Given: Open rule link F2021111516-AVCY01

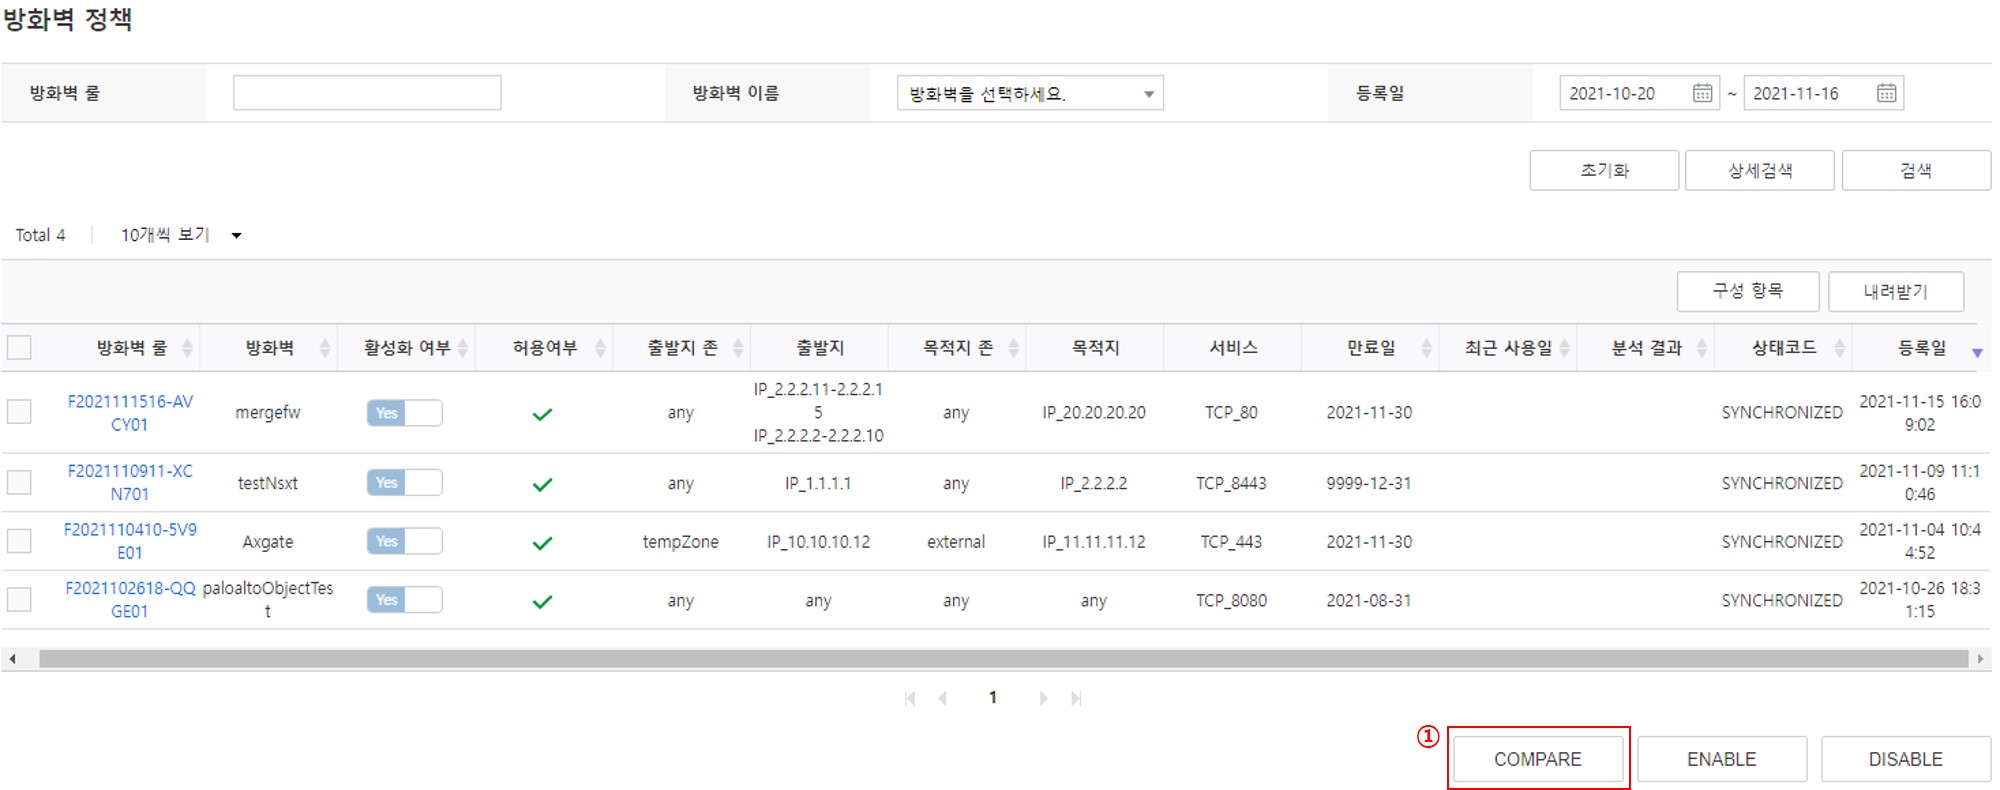Looking at the screenshot, I should click(x=130, y=413).
